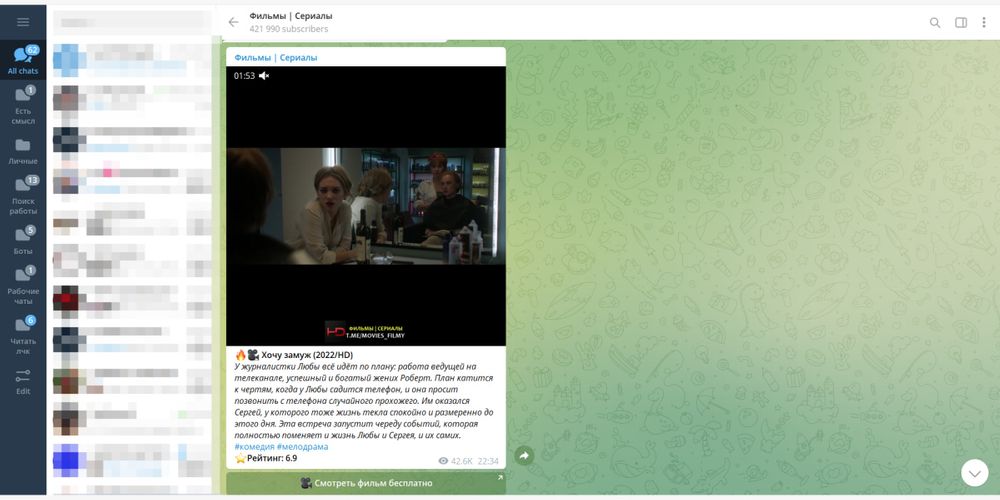Open the Поиск работы chat folder

coord(23,196)
